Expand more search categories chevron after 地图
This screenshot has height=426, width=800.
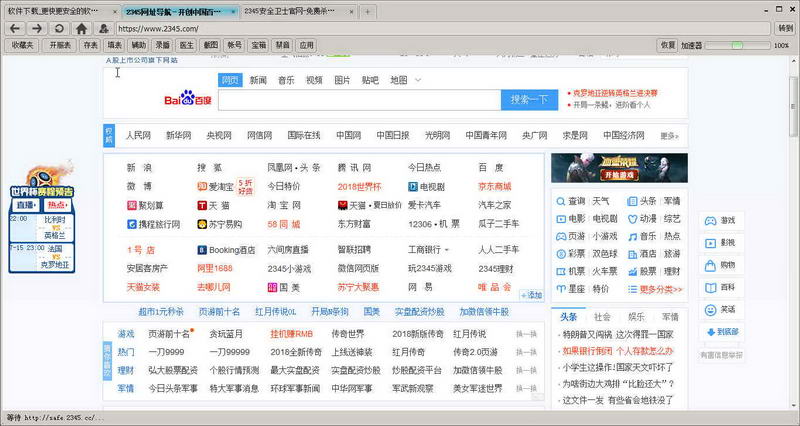[x=418, y=80]
